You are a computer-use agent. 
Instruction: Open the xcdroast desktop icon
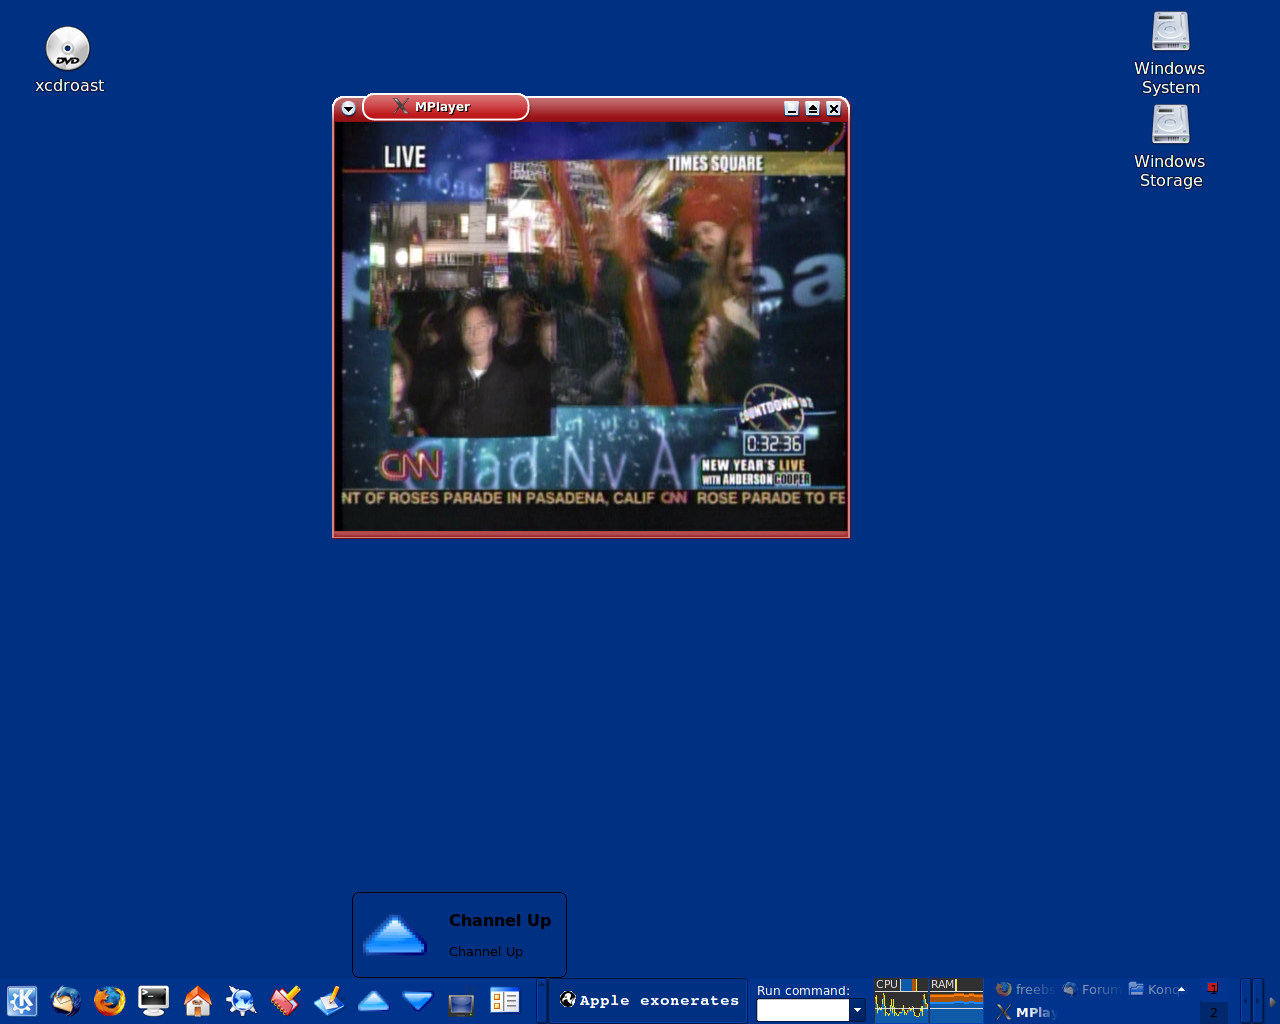pyautogui.click(x=68, y=50)
